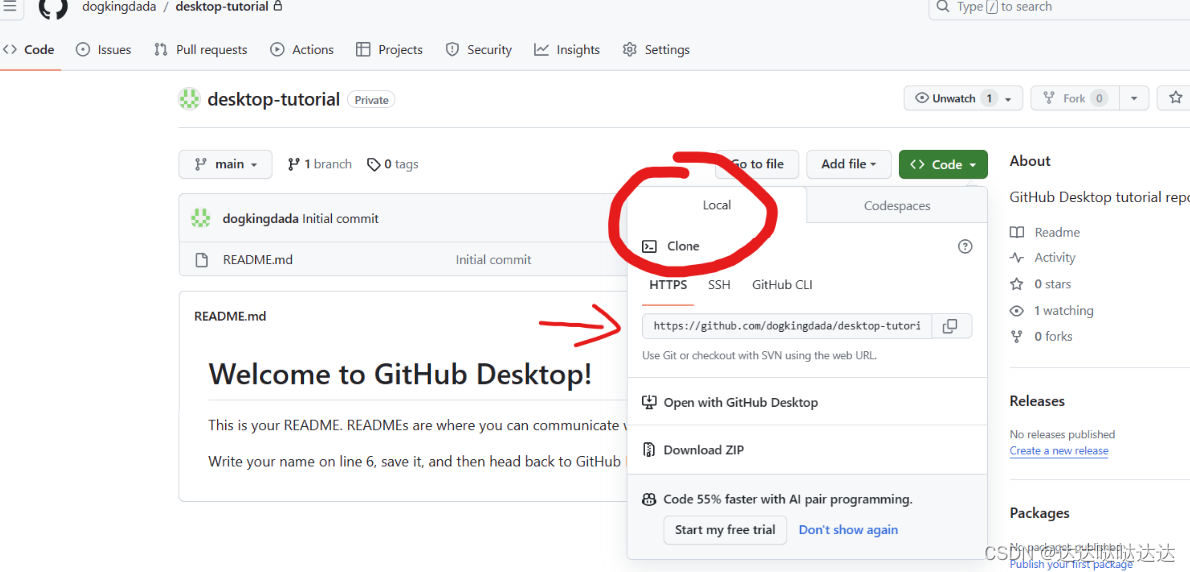Copy the clone URL with the copy icon
Viewport: 1190px width, 572px height.
pos(950,325)
